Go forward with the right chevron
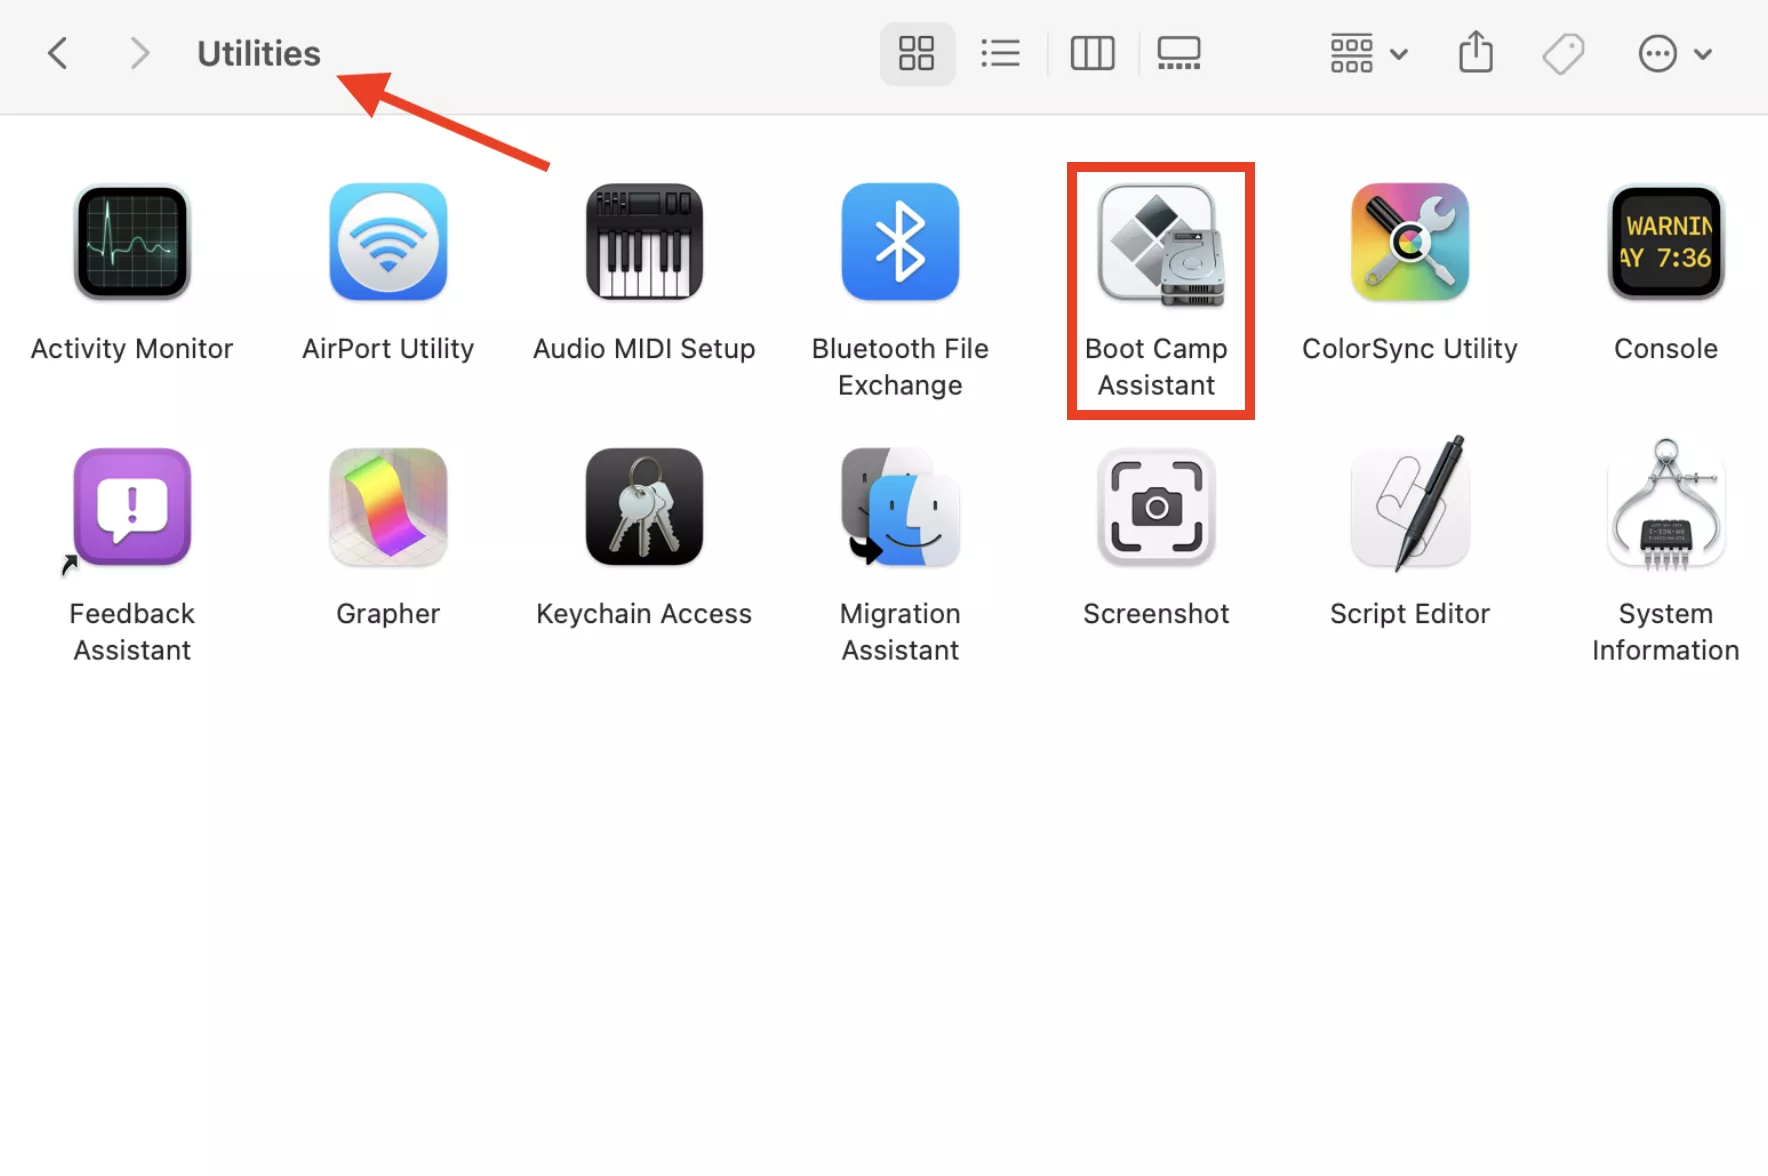 139,53
